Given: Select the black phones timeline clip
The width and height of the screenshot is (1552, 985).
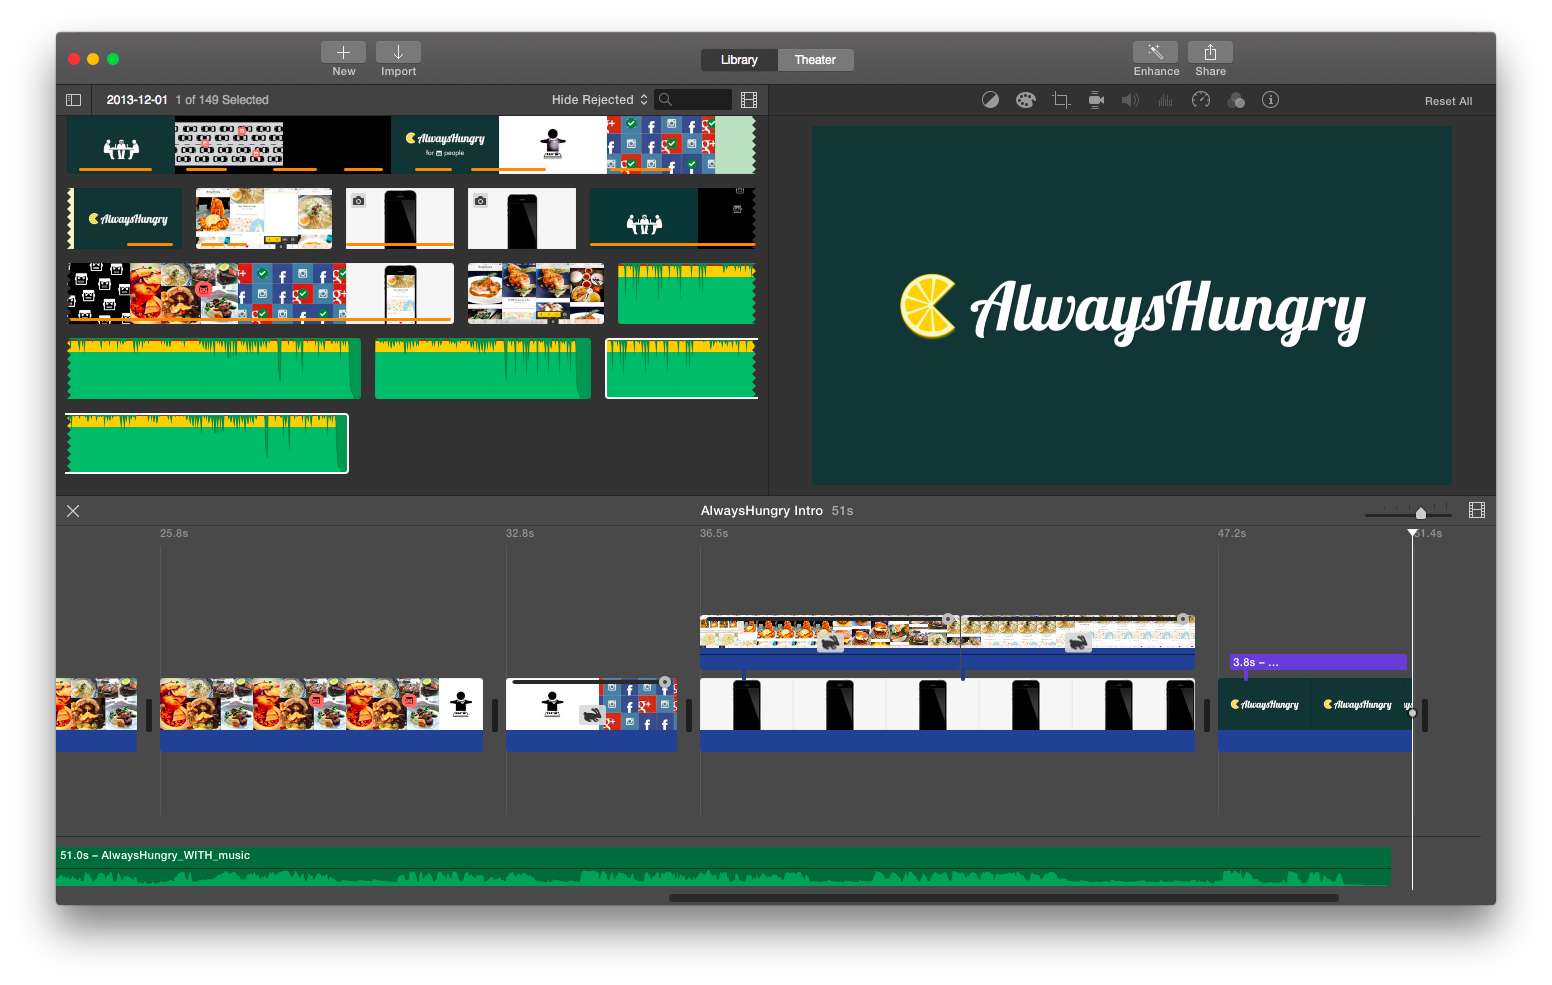Looking at the screenshot, I should tap(947, 714).
